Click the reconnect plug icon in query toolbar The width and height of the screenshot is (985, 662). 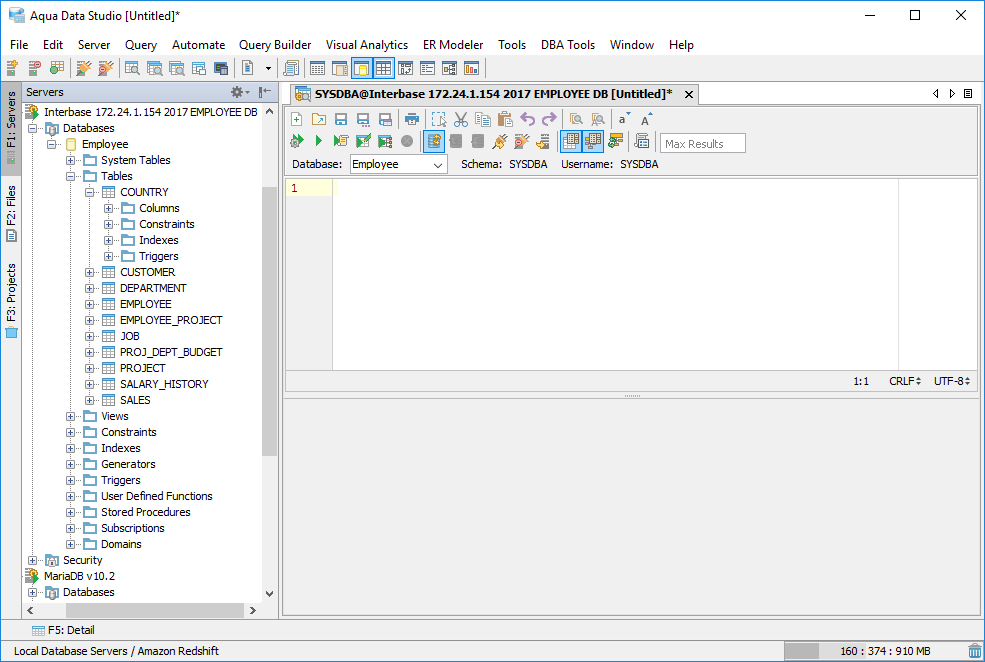point(500,141)
